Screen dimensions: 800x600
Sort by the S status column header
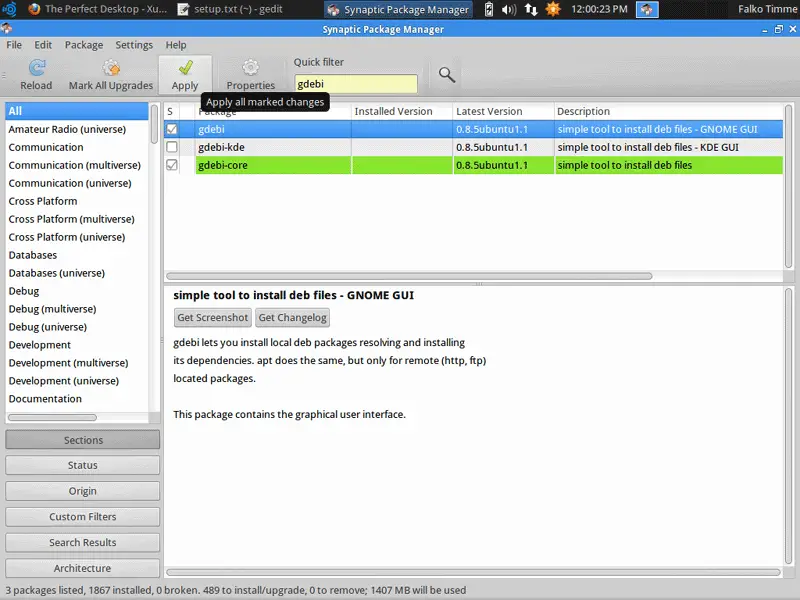(170, 111)
